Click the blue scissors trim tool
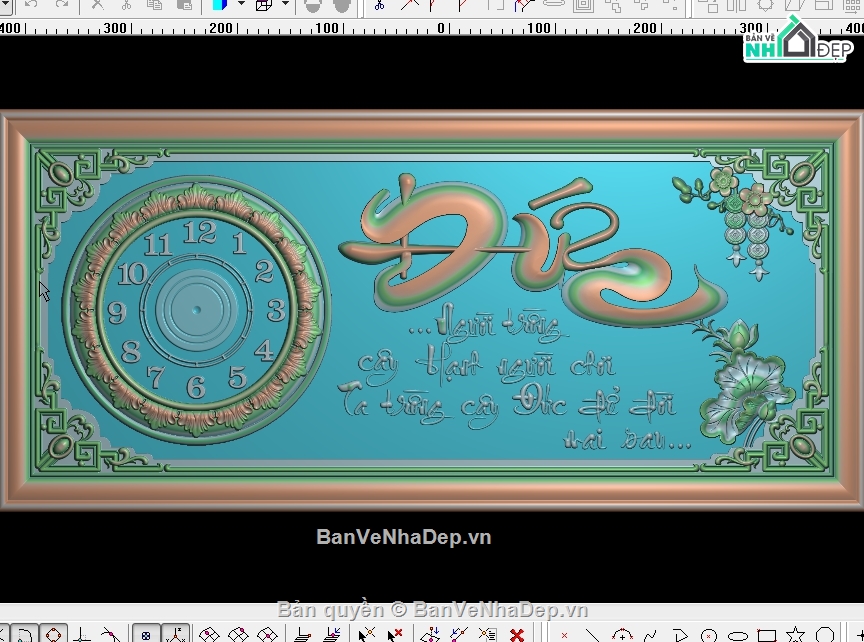 (379, 6)
